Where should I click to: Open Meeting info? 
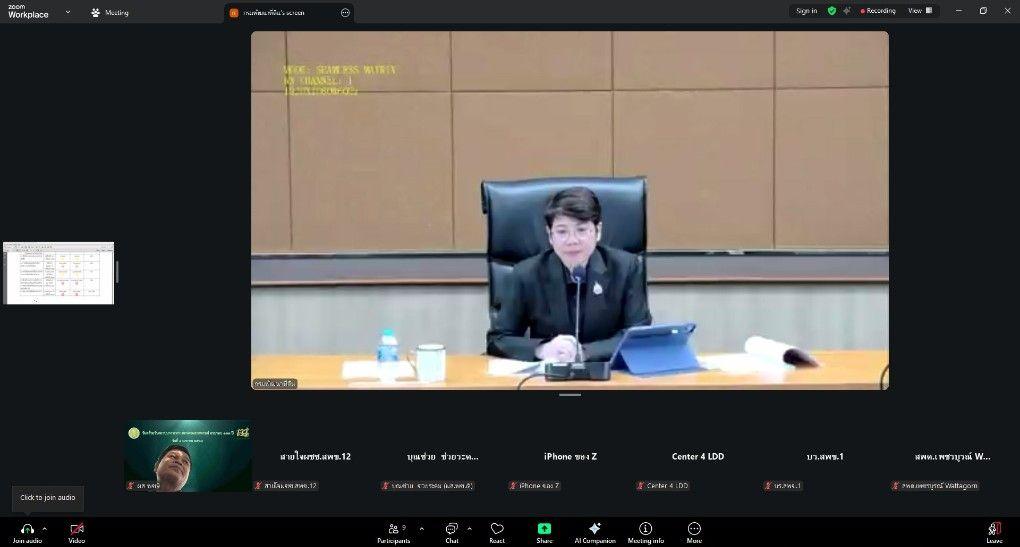645,529
